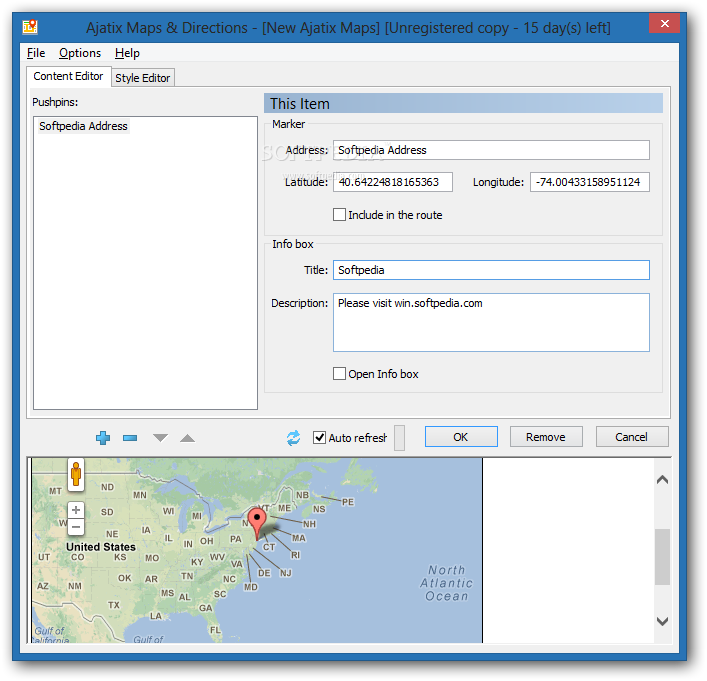Move pushpin down with gray down triangle
The width and height of the screenshot is (707, 681).
click(160, 438)
